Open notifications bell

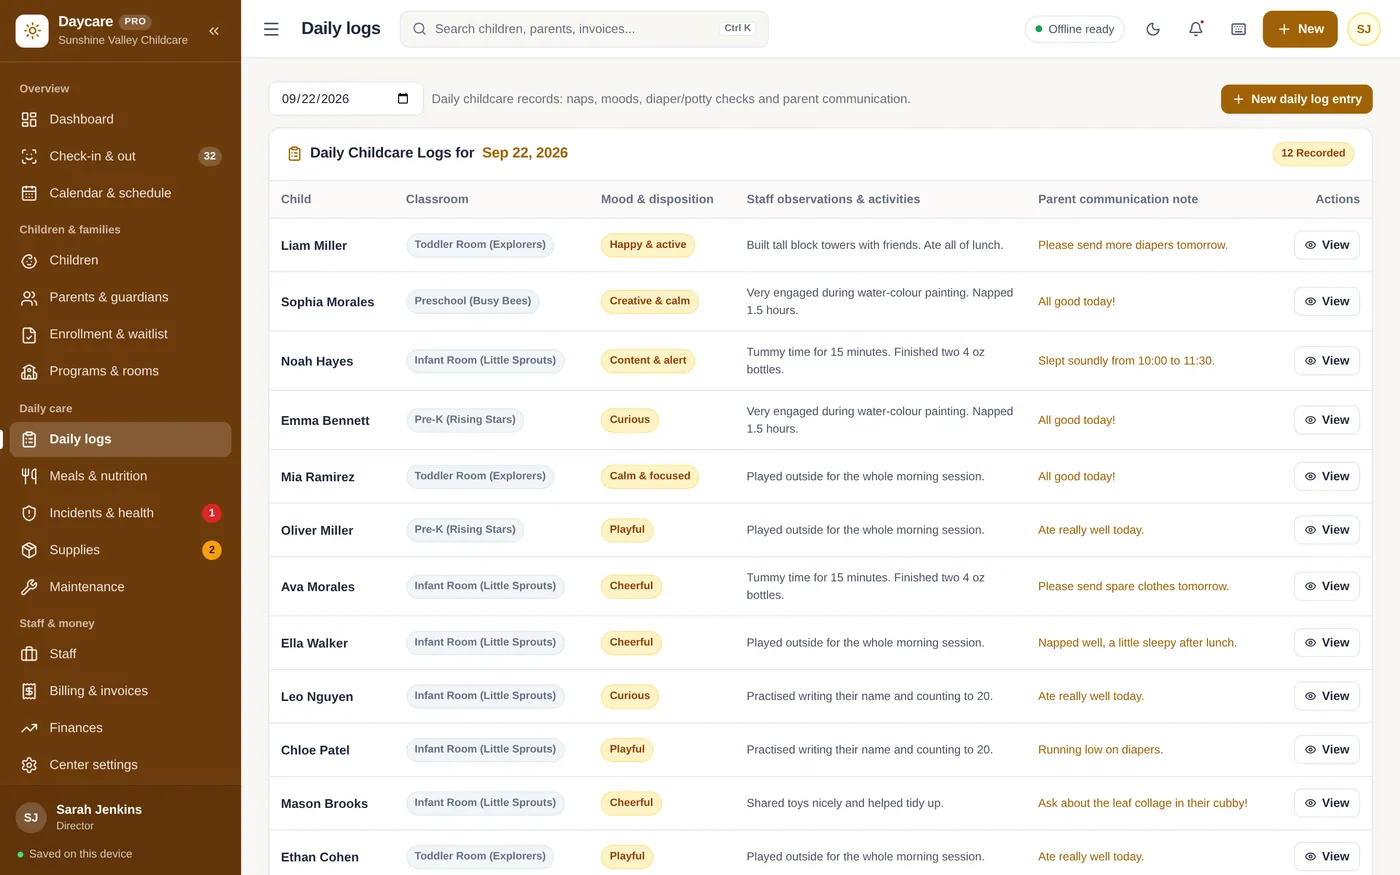1196,29
